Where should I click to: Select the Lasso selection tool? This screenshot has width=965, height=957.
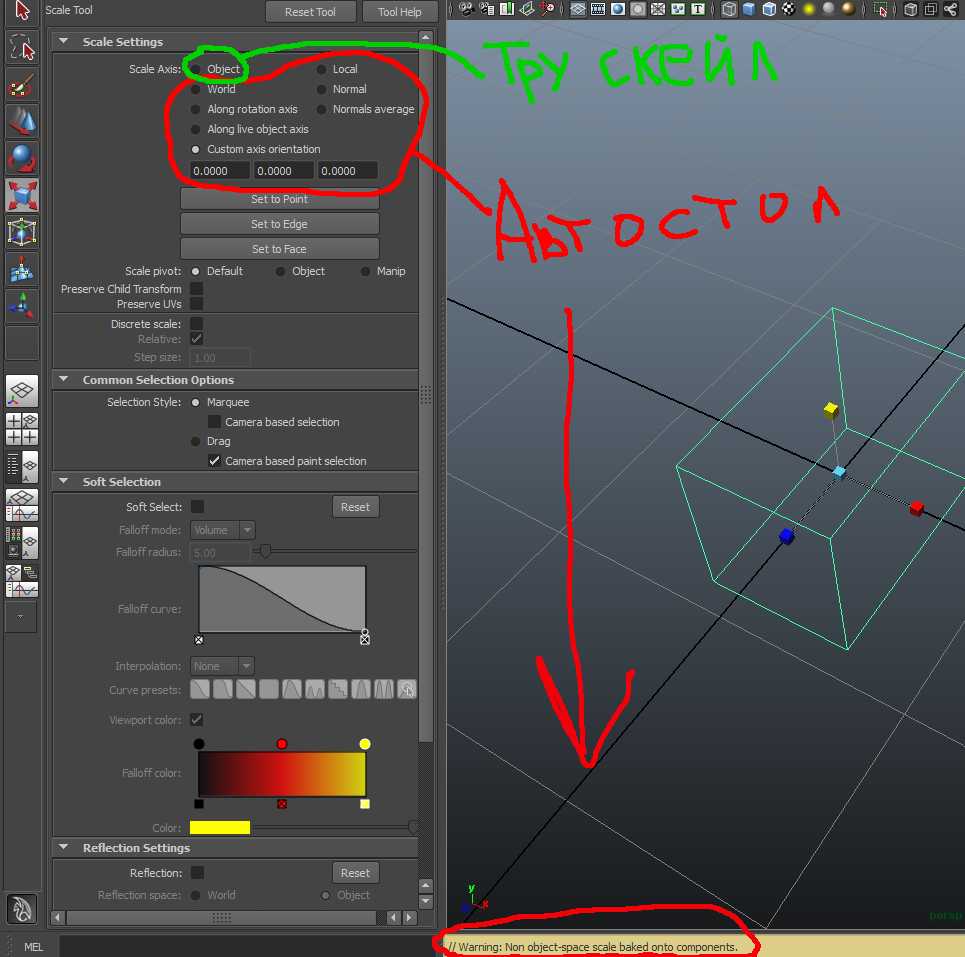click(21, 47)
